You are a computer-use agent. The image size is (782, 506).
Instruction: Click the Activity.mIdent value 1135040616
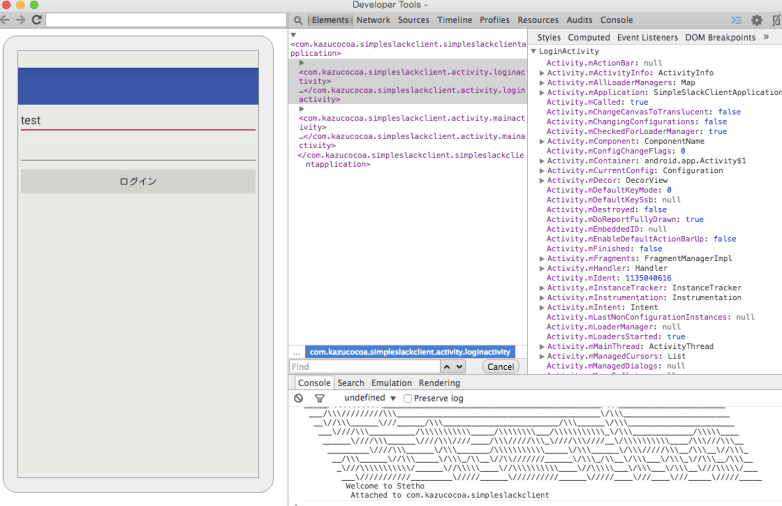(648, 278)
